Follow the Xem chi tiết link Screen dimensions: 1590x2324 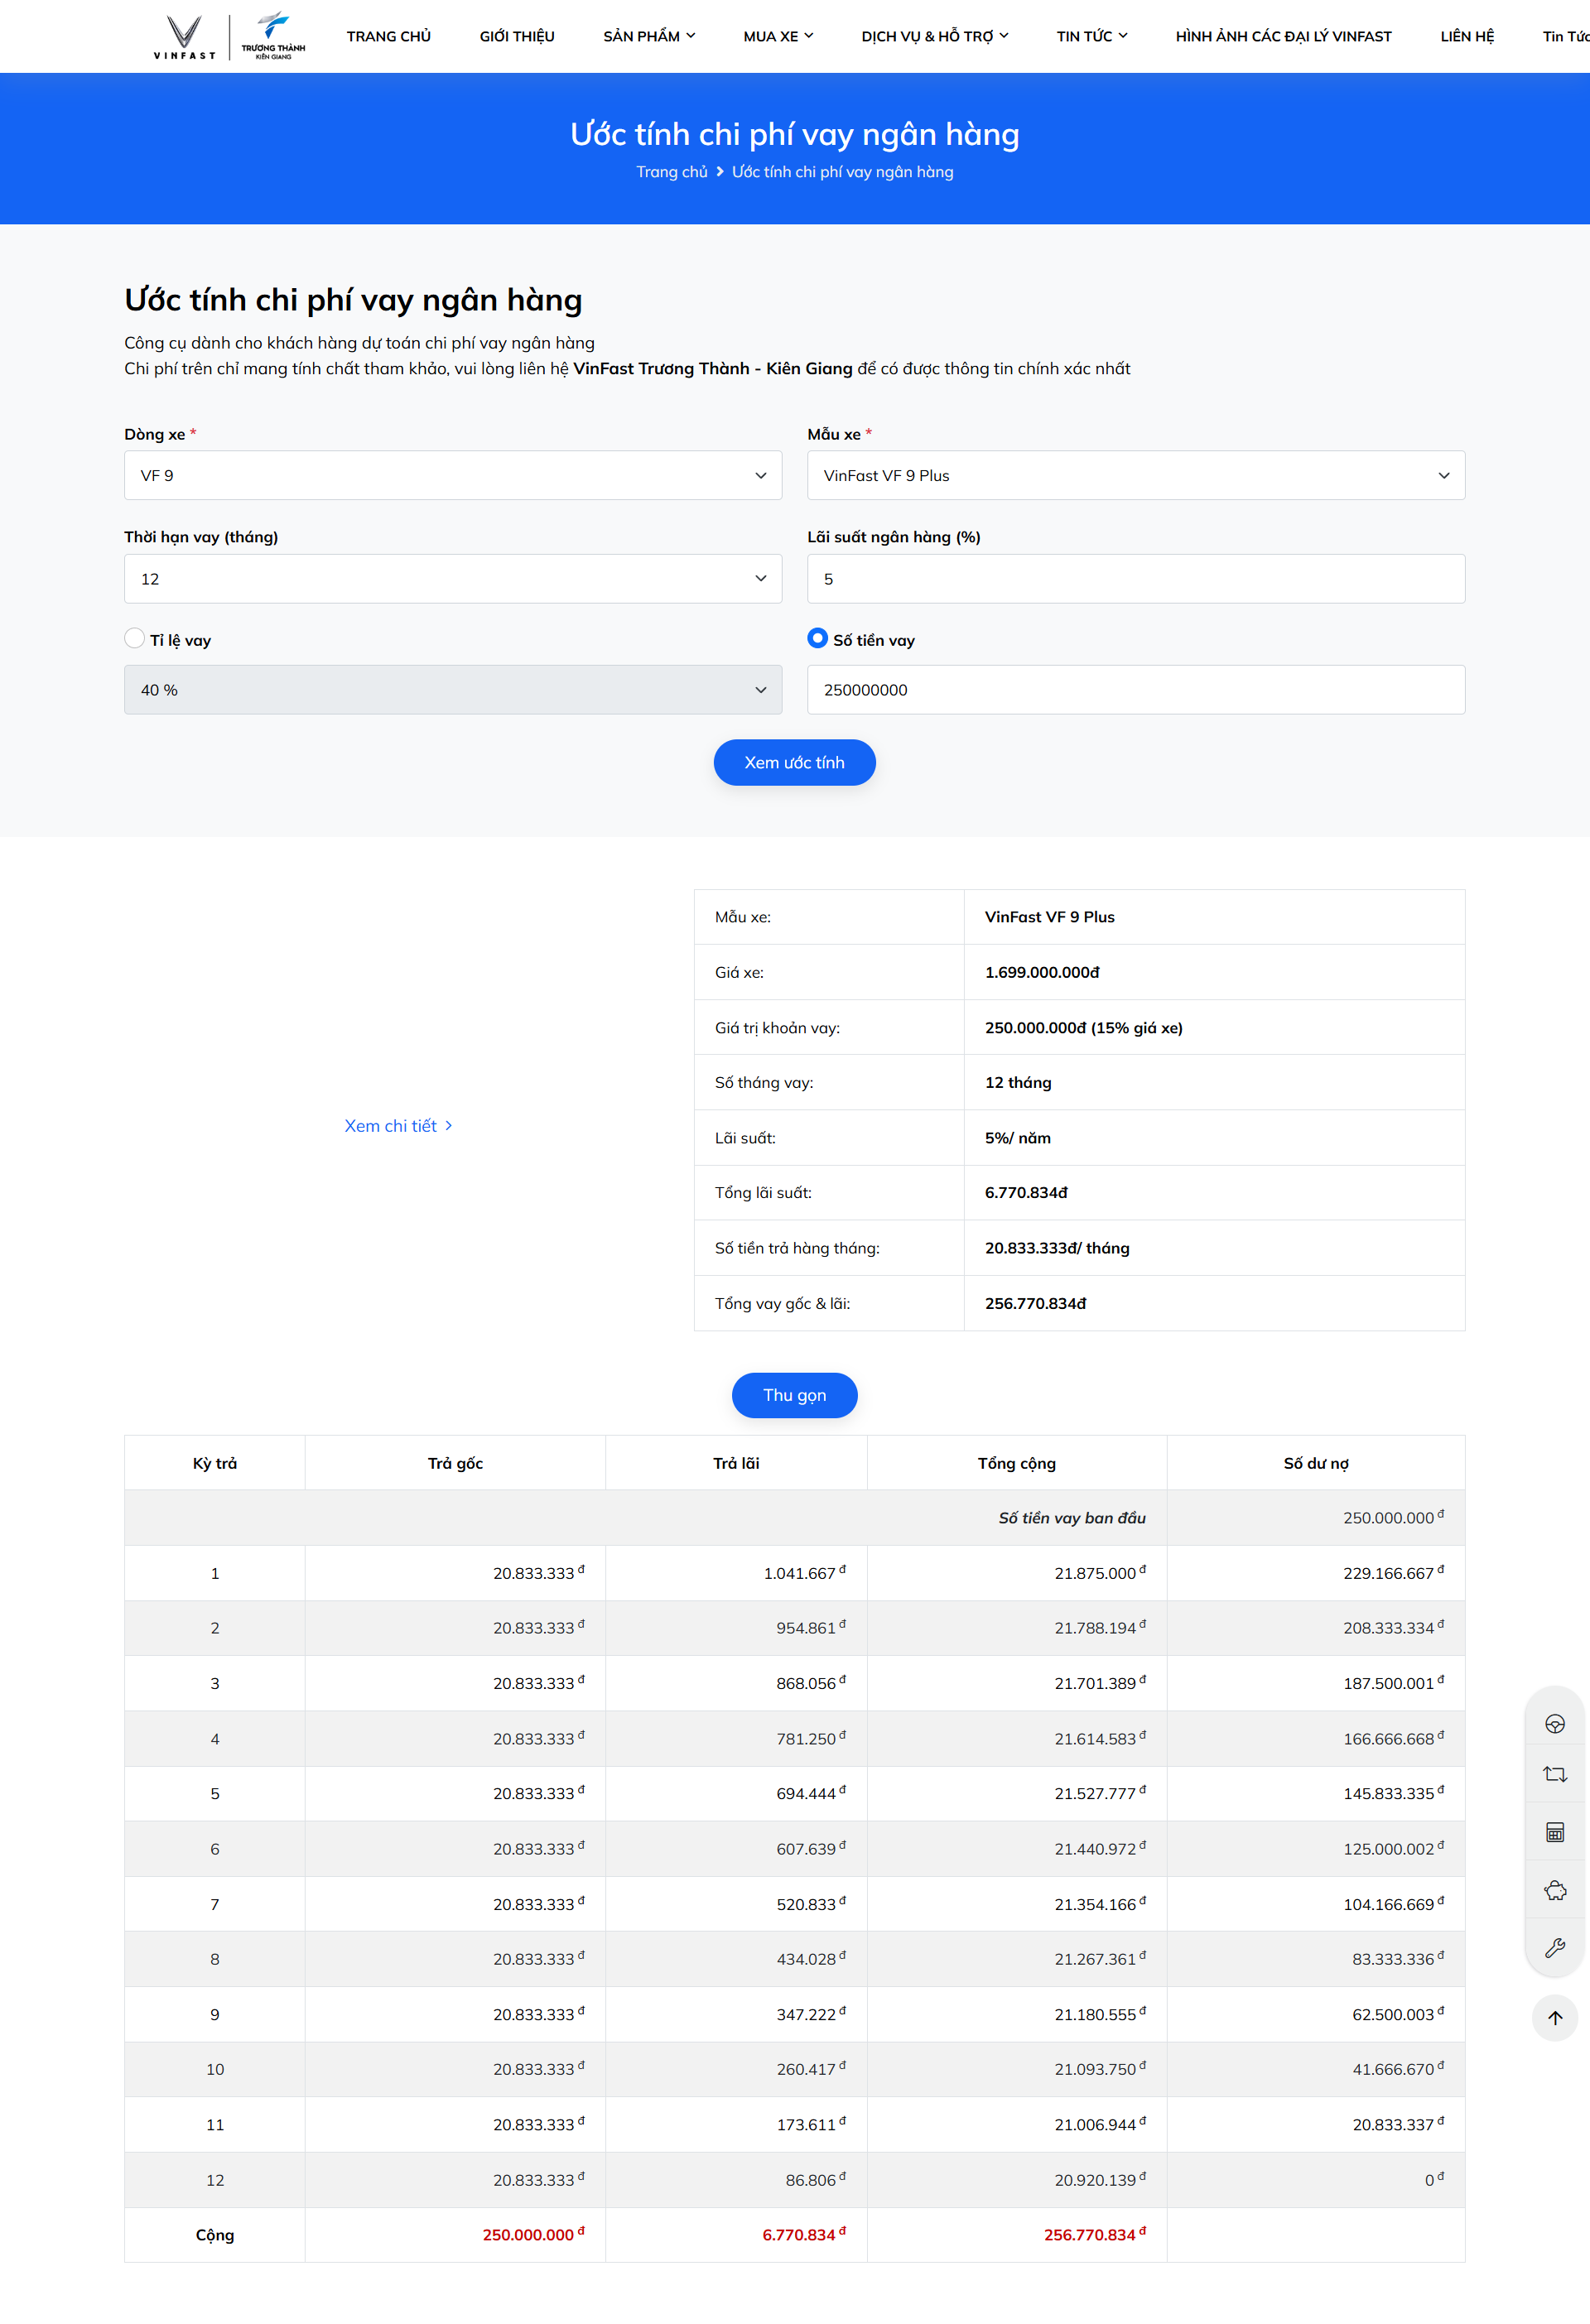(398, 1126)
